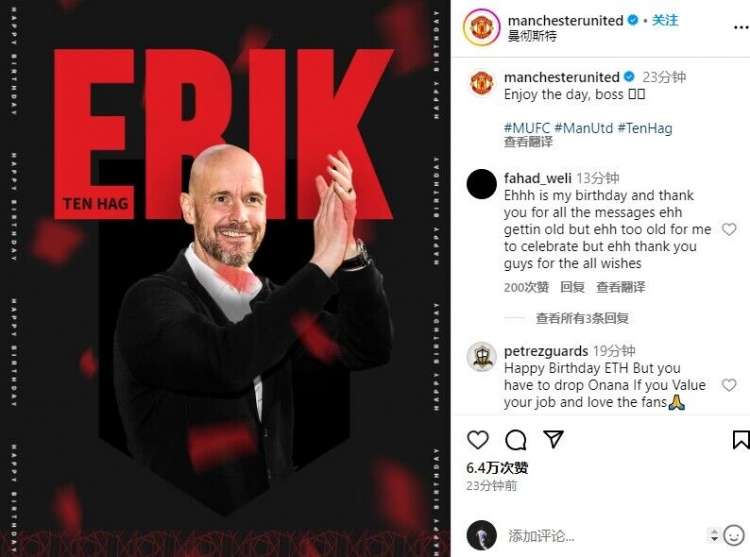Click the Erik ten Hag post image

point(225,278)
